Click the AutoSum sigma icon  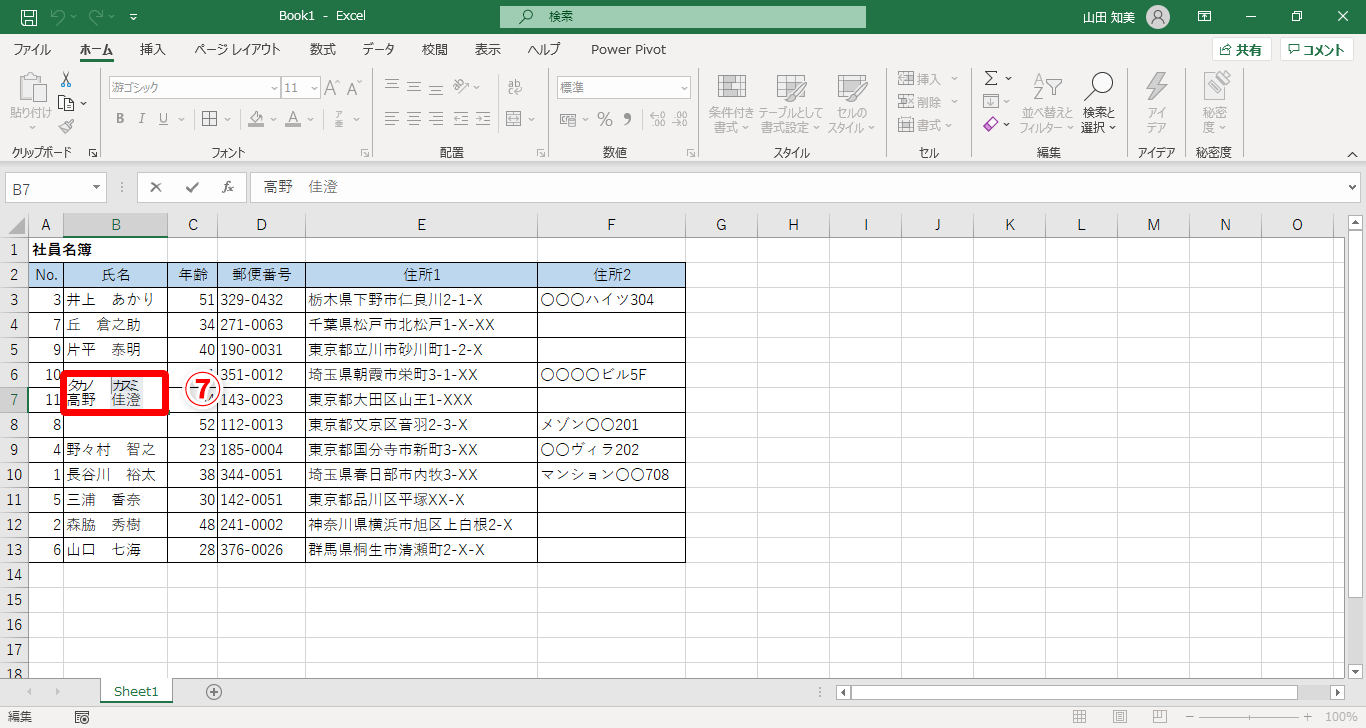(990, 78)
